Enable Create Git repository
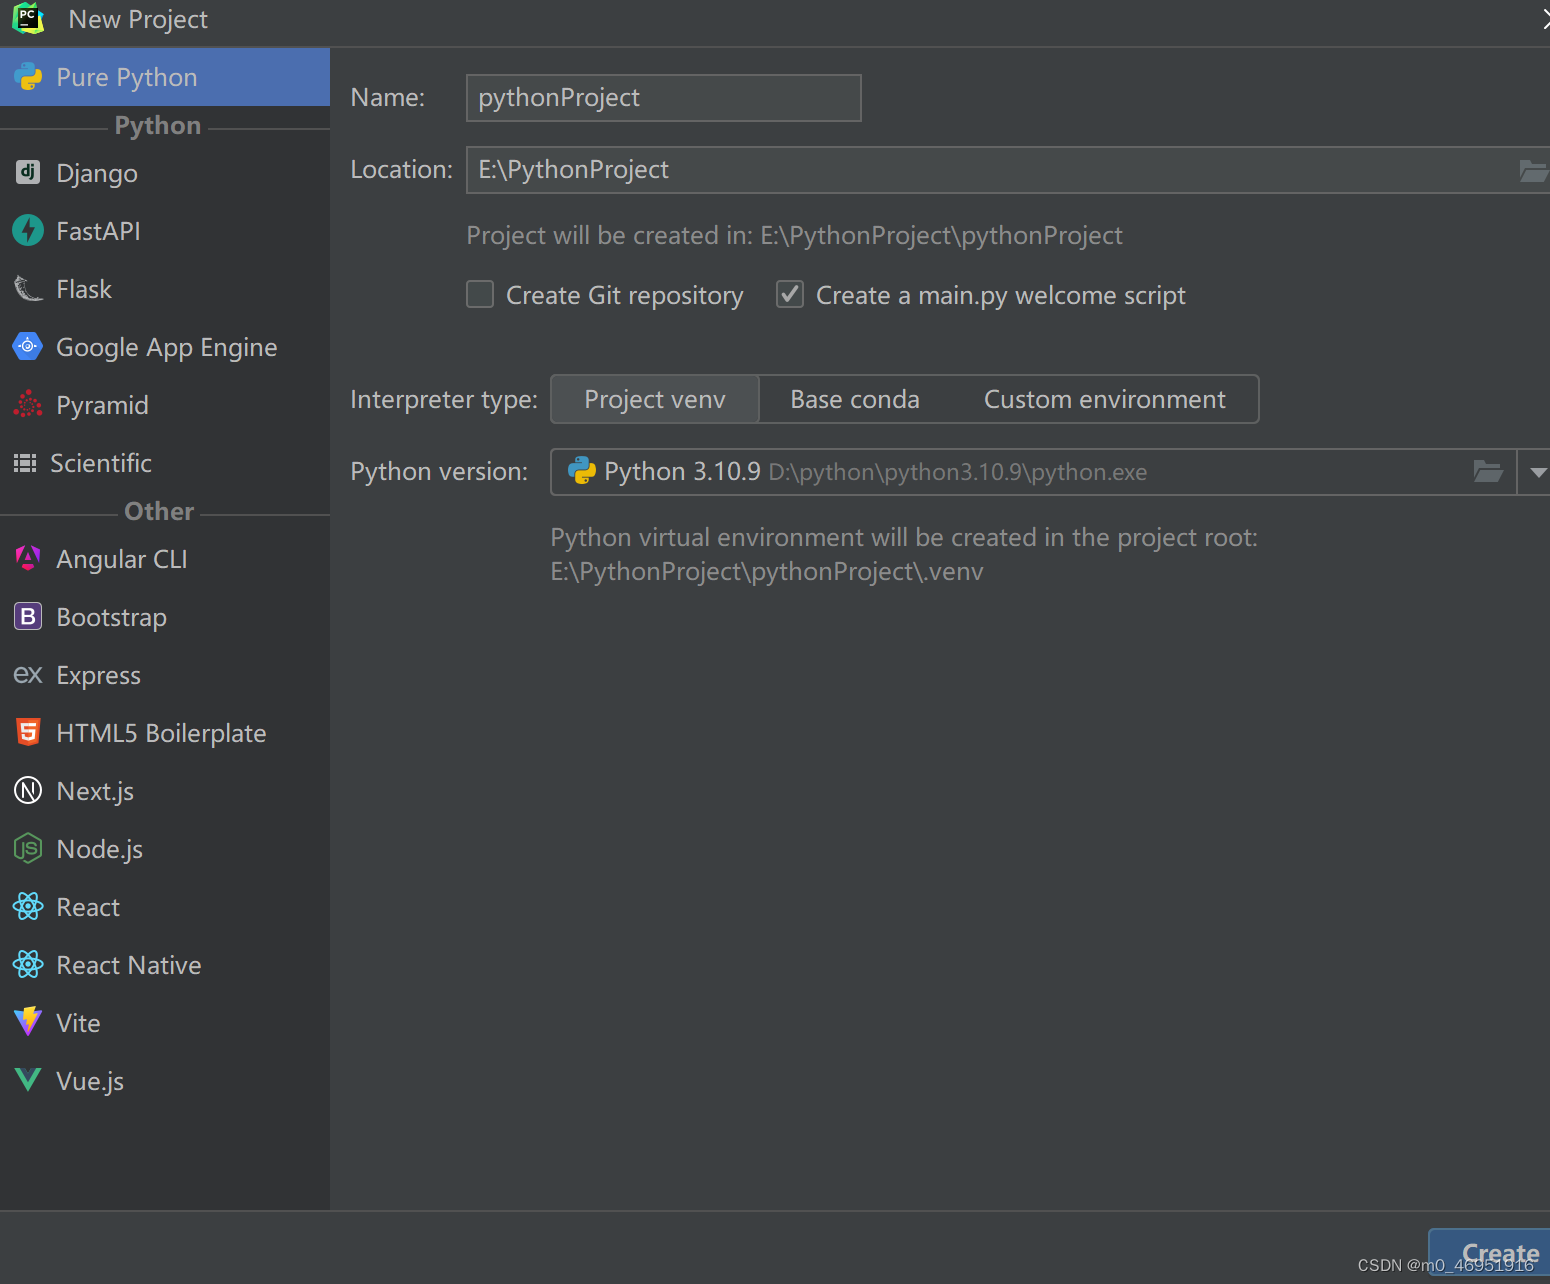Viewport: 1550px width, 1284px height. tap(480, 294)
